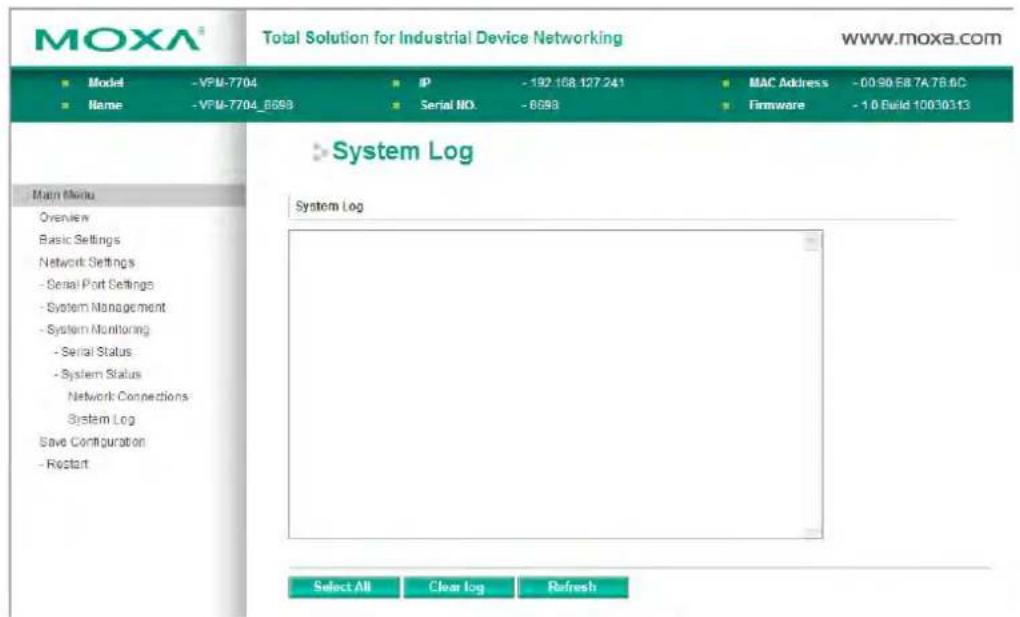Open Network Settings in the menu
This screenshot has height=617, width=1020.
pos(87,262)
